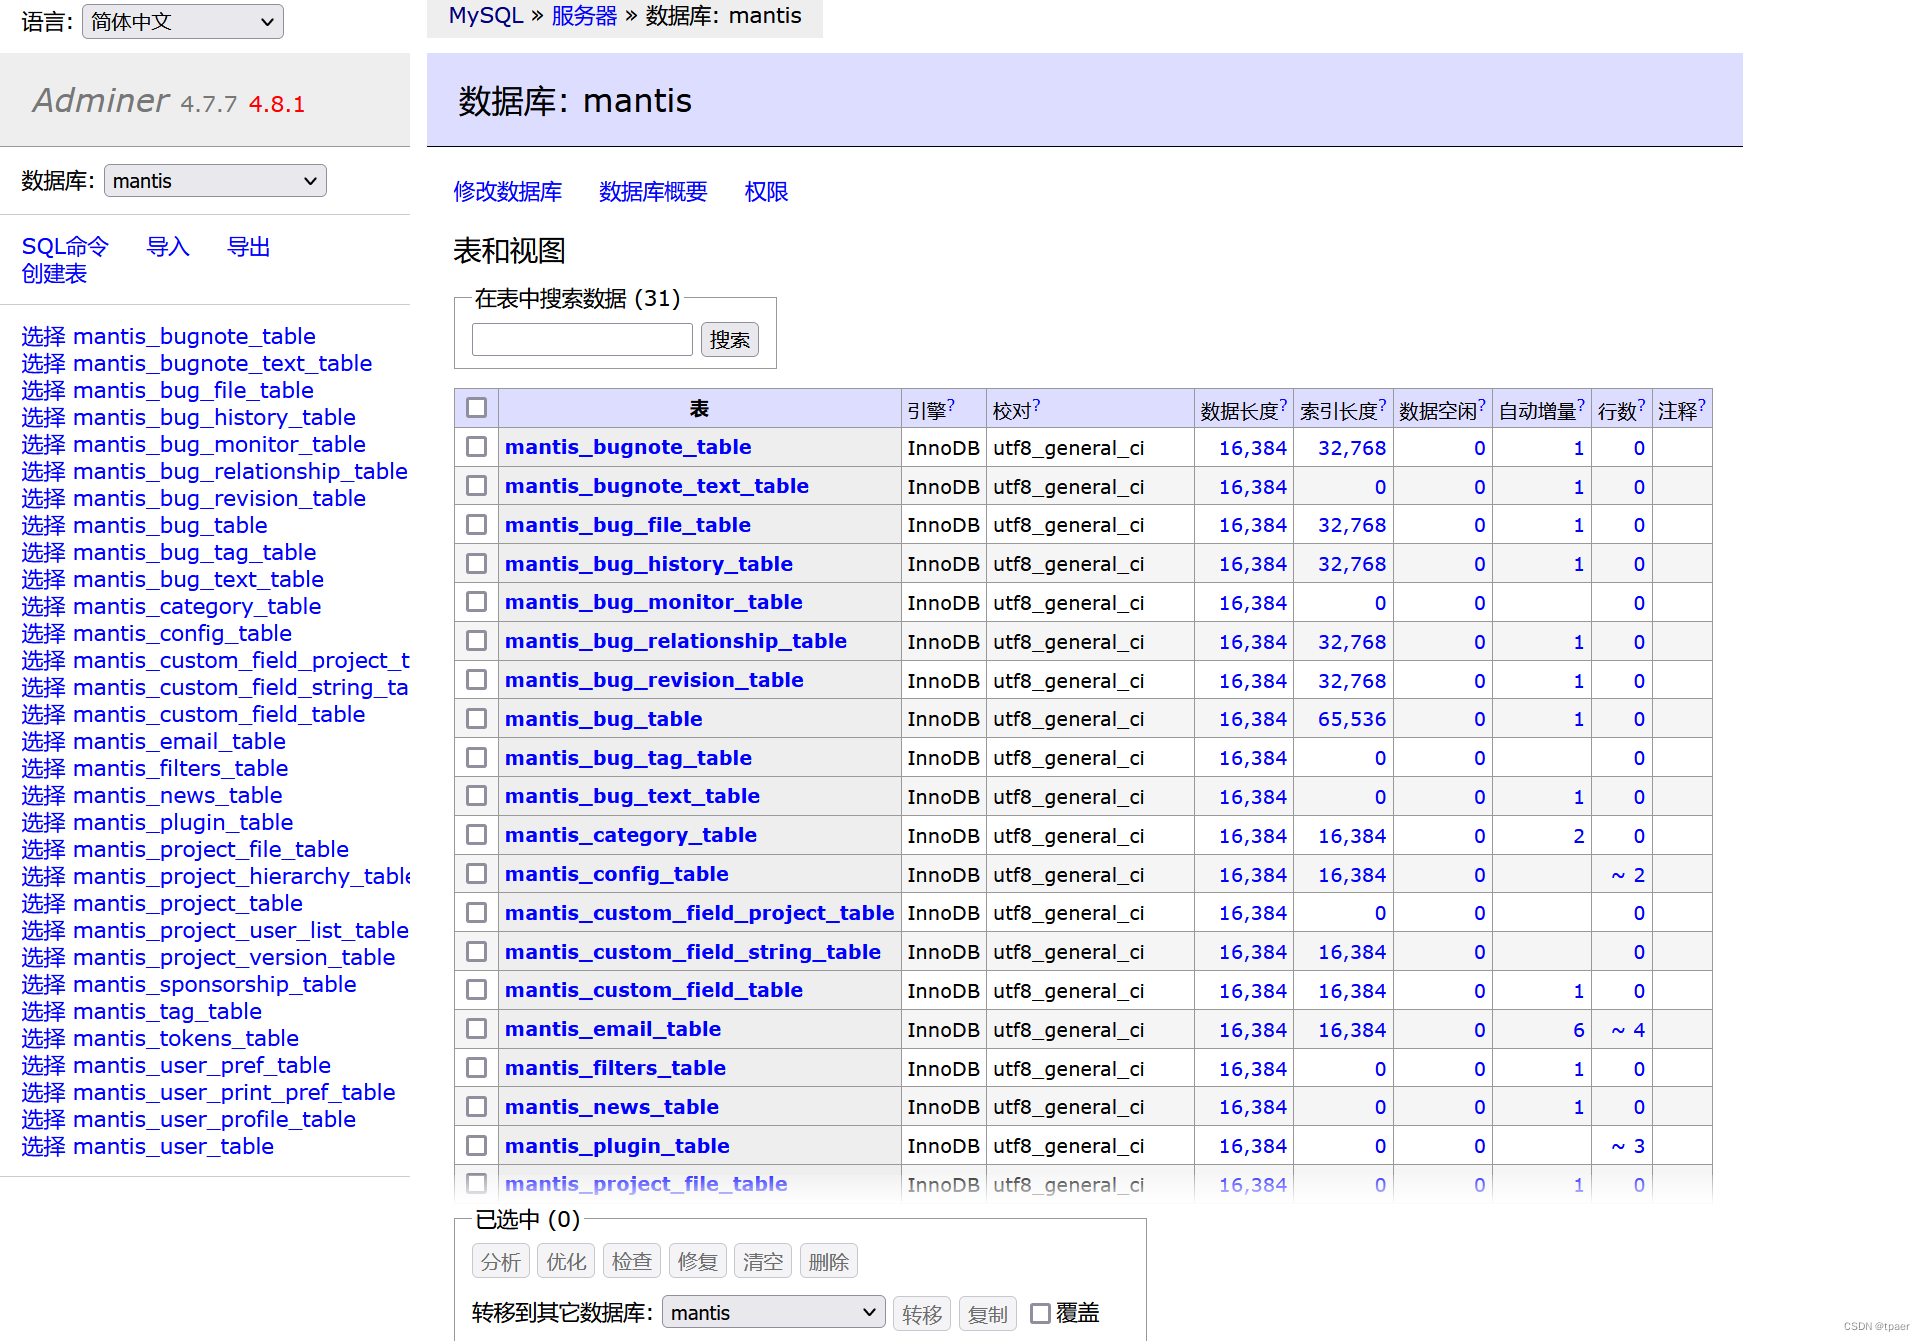Screen dimensions: 1925x1341
Task: Click the 自动增量 auto increment help mark
Action: pos(1581,405)
